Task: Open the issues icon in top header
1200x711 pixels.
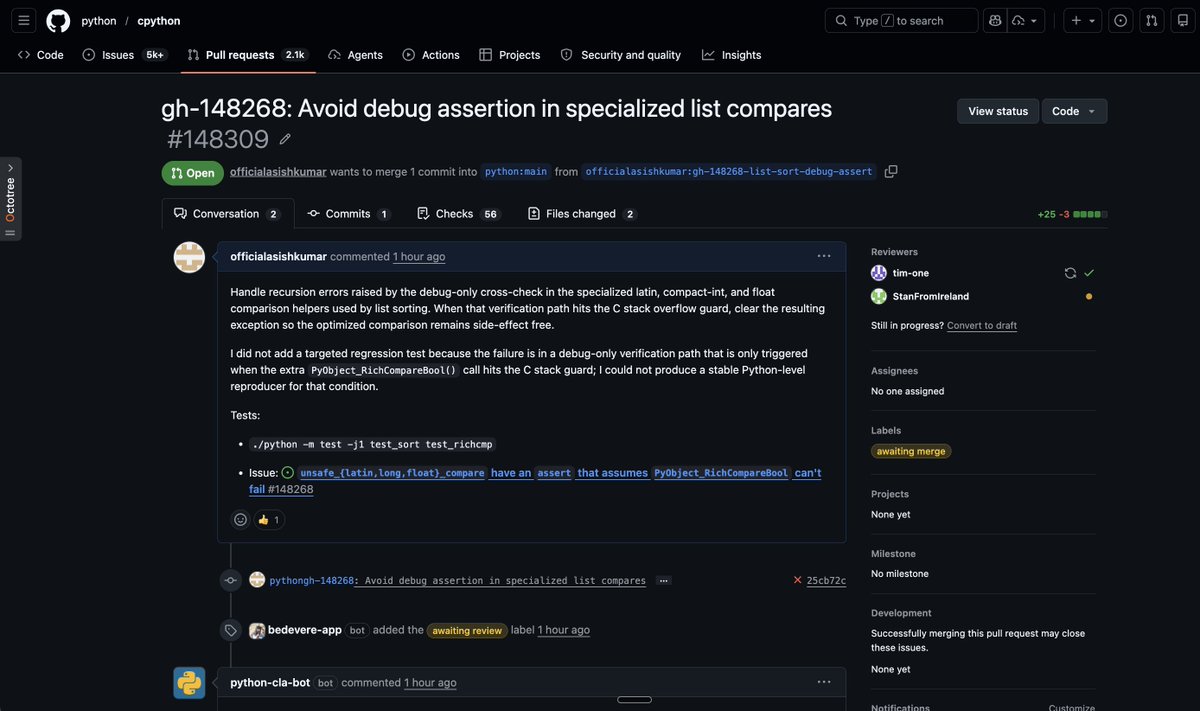Action: click(x=1121, y=20)
